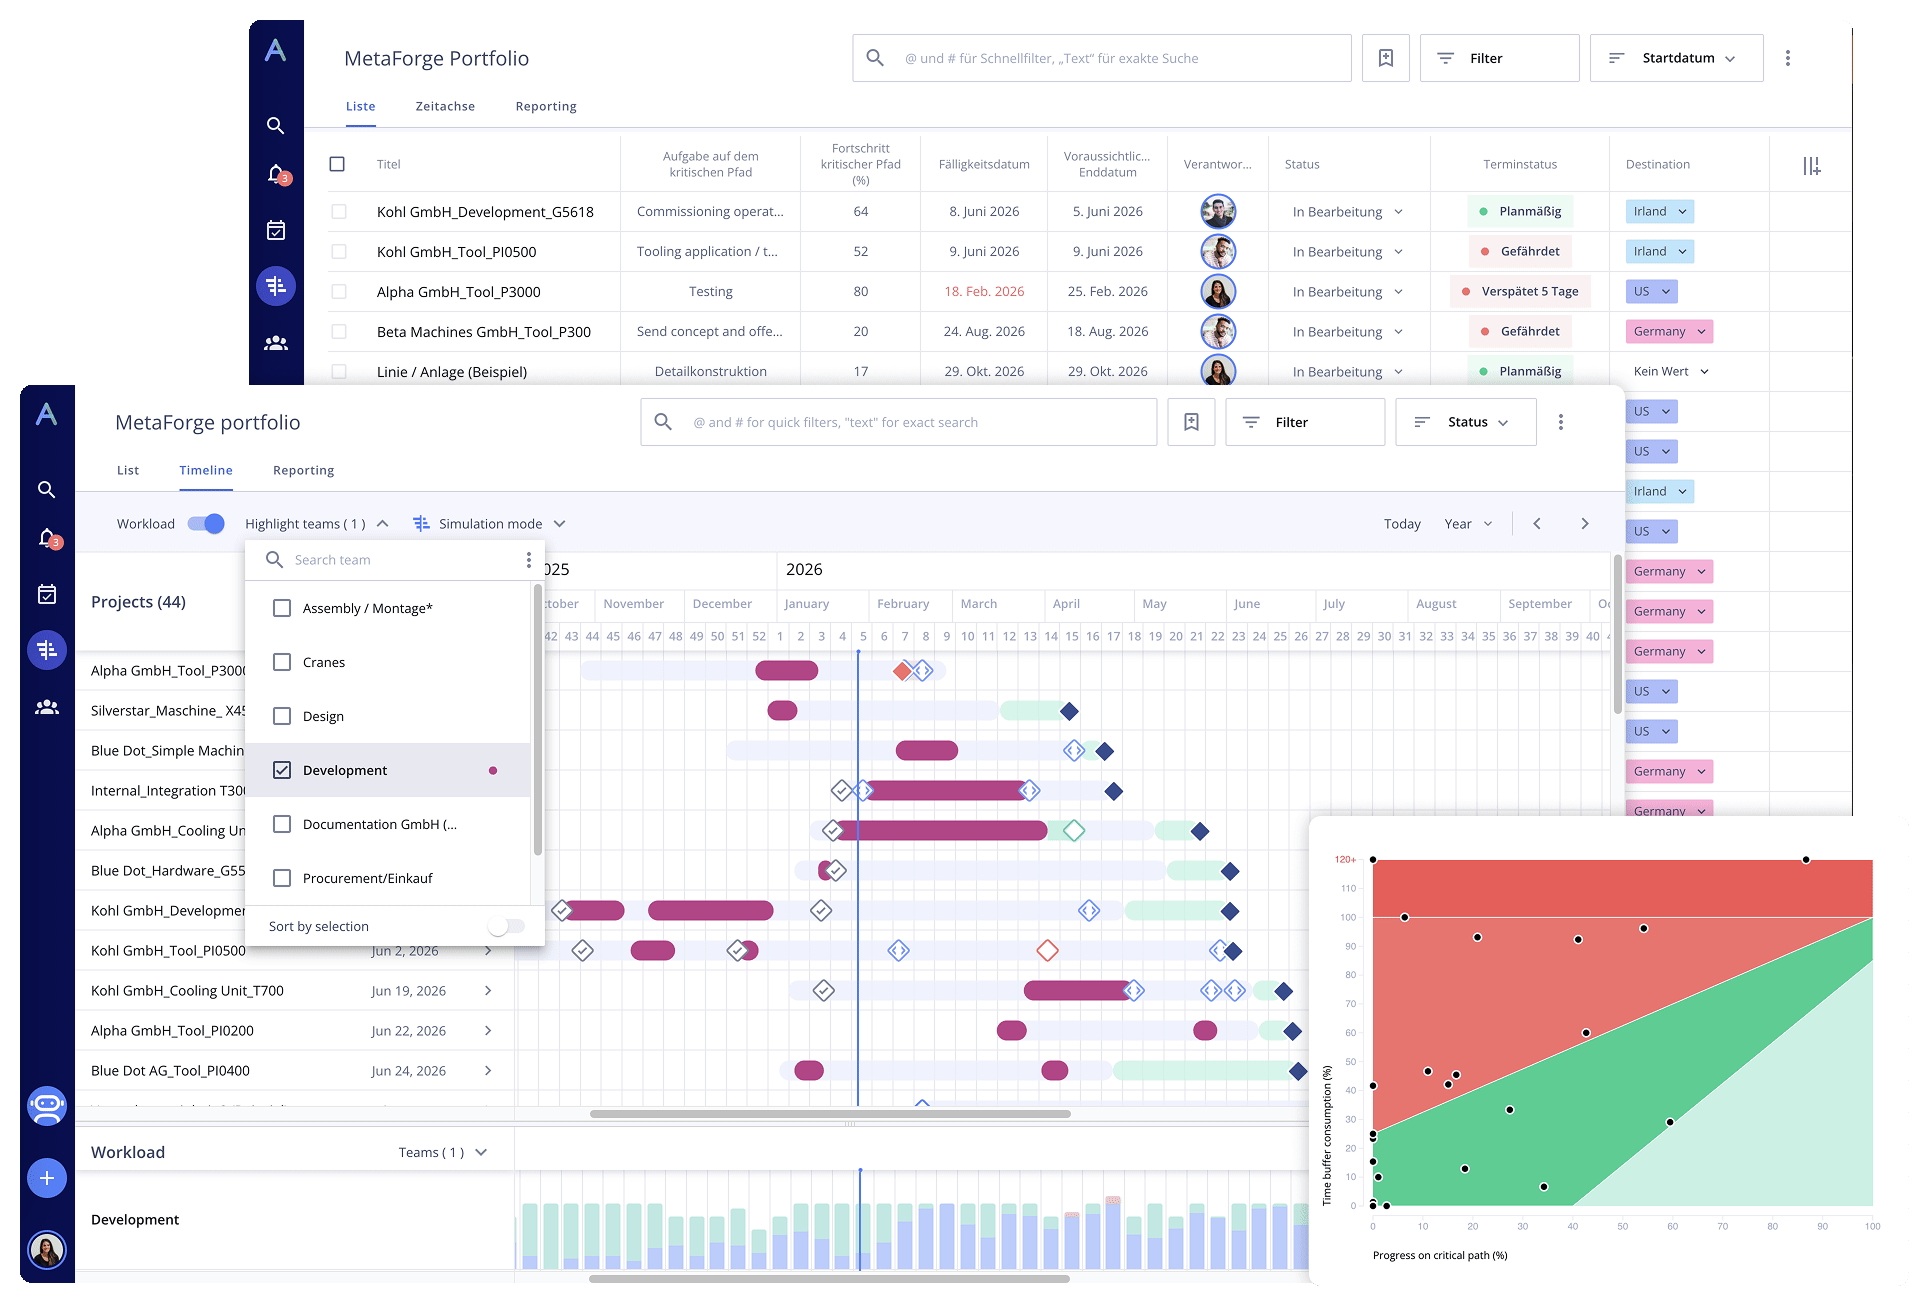The width and height of the screenshot is (1930, 1309).
Task: Toggle the Workload switch off
Action: [x=206, y=523]
